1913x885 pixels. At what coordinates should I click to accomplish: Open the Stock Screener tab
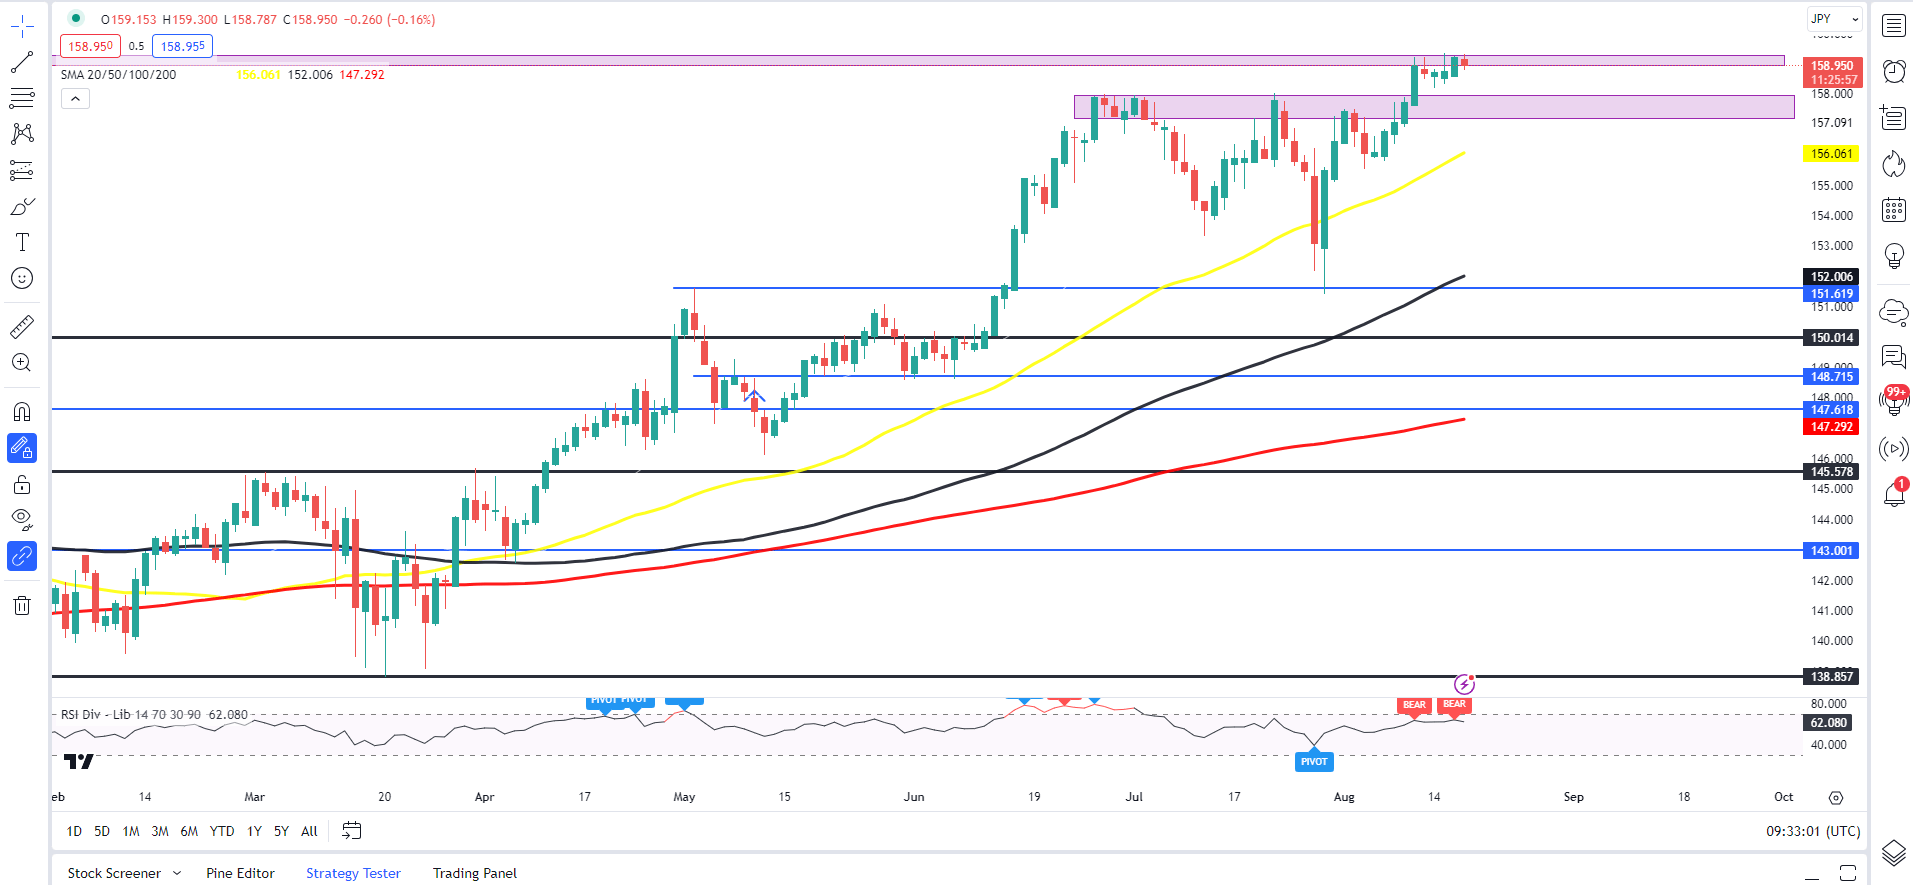114,873
